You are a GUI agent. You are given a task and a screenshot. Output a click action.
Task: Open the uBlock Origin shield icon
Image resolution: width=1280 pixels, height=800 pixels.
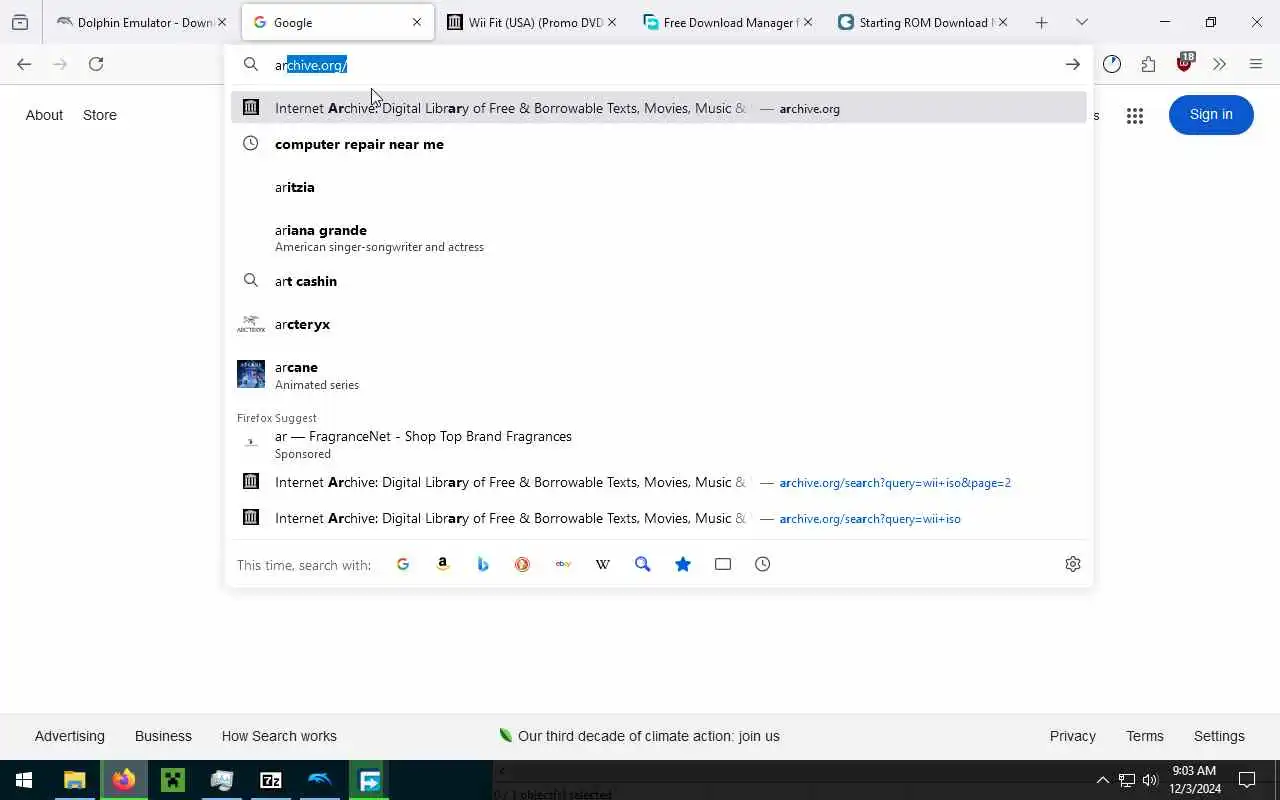coord(1185,64)
